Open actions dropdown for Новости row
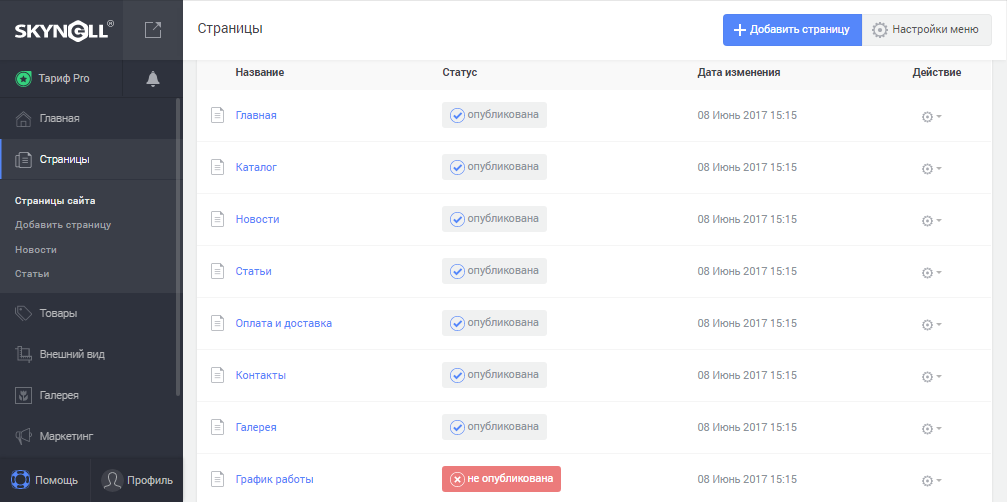 pyautogui.click(x=930, y=220)
